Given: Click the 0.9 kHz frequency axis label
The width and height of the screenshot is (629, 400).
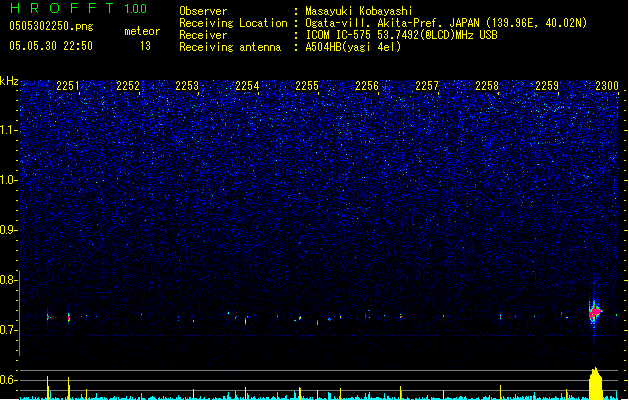Looking at the screenshot, I should (x=9, y=230).
